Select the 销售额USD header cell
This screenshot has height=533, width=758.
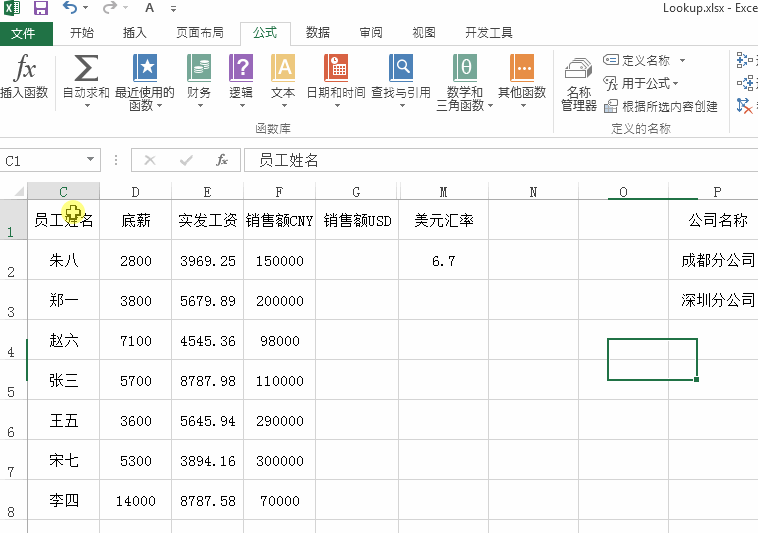[x=357, y=220]
